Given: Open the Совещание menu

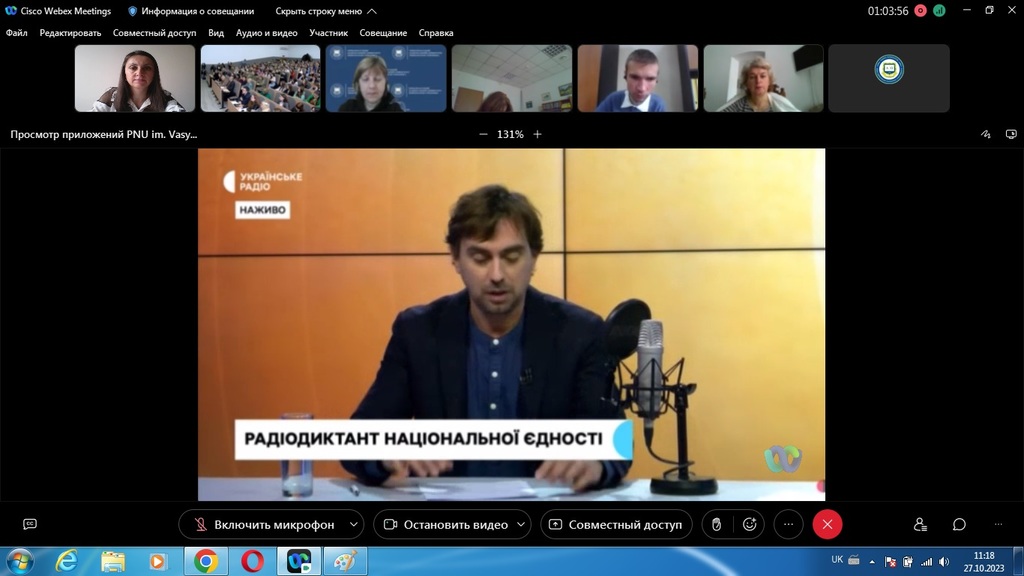Looking at the screenshot, I should click(383, 33).
